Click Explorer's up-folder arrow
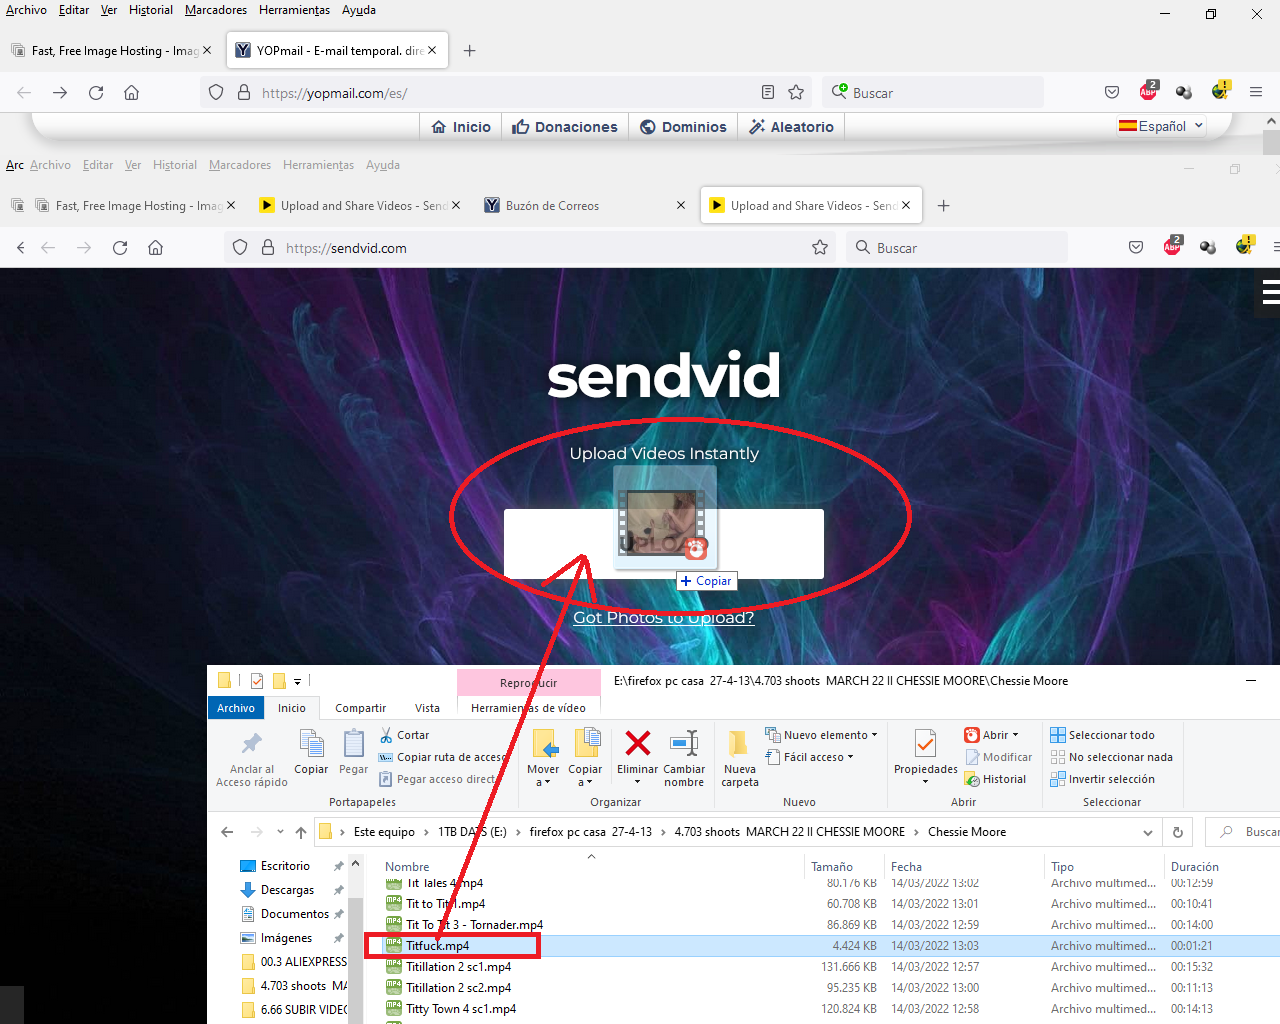The width and height of the screenshot is (1280, 1024). click(x=301, y=832)
